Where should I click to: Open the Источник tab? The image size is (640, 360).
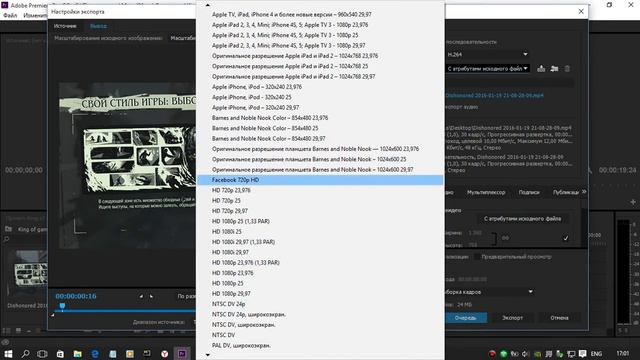(65, 26)
